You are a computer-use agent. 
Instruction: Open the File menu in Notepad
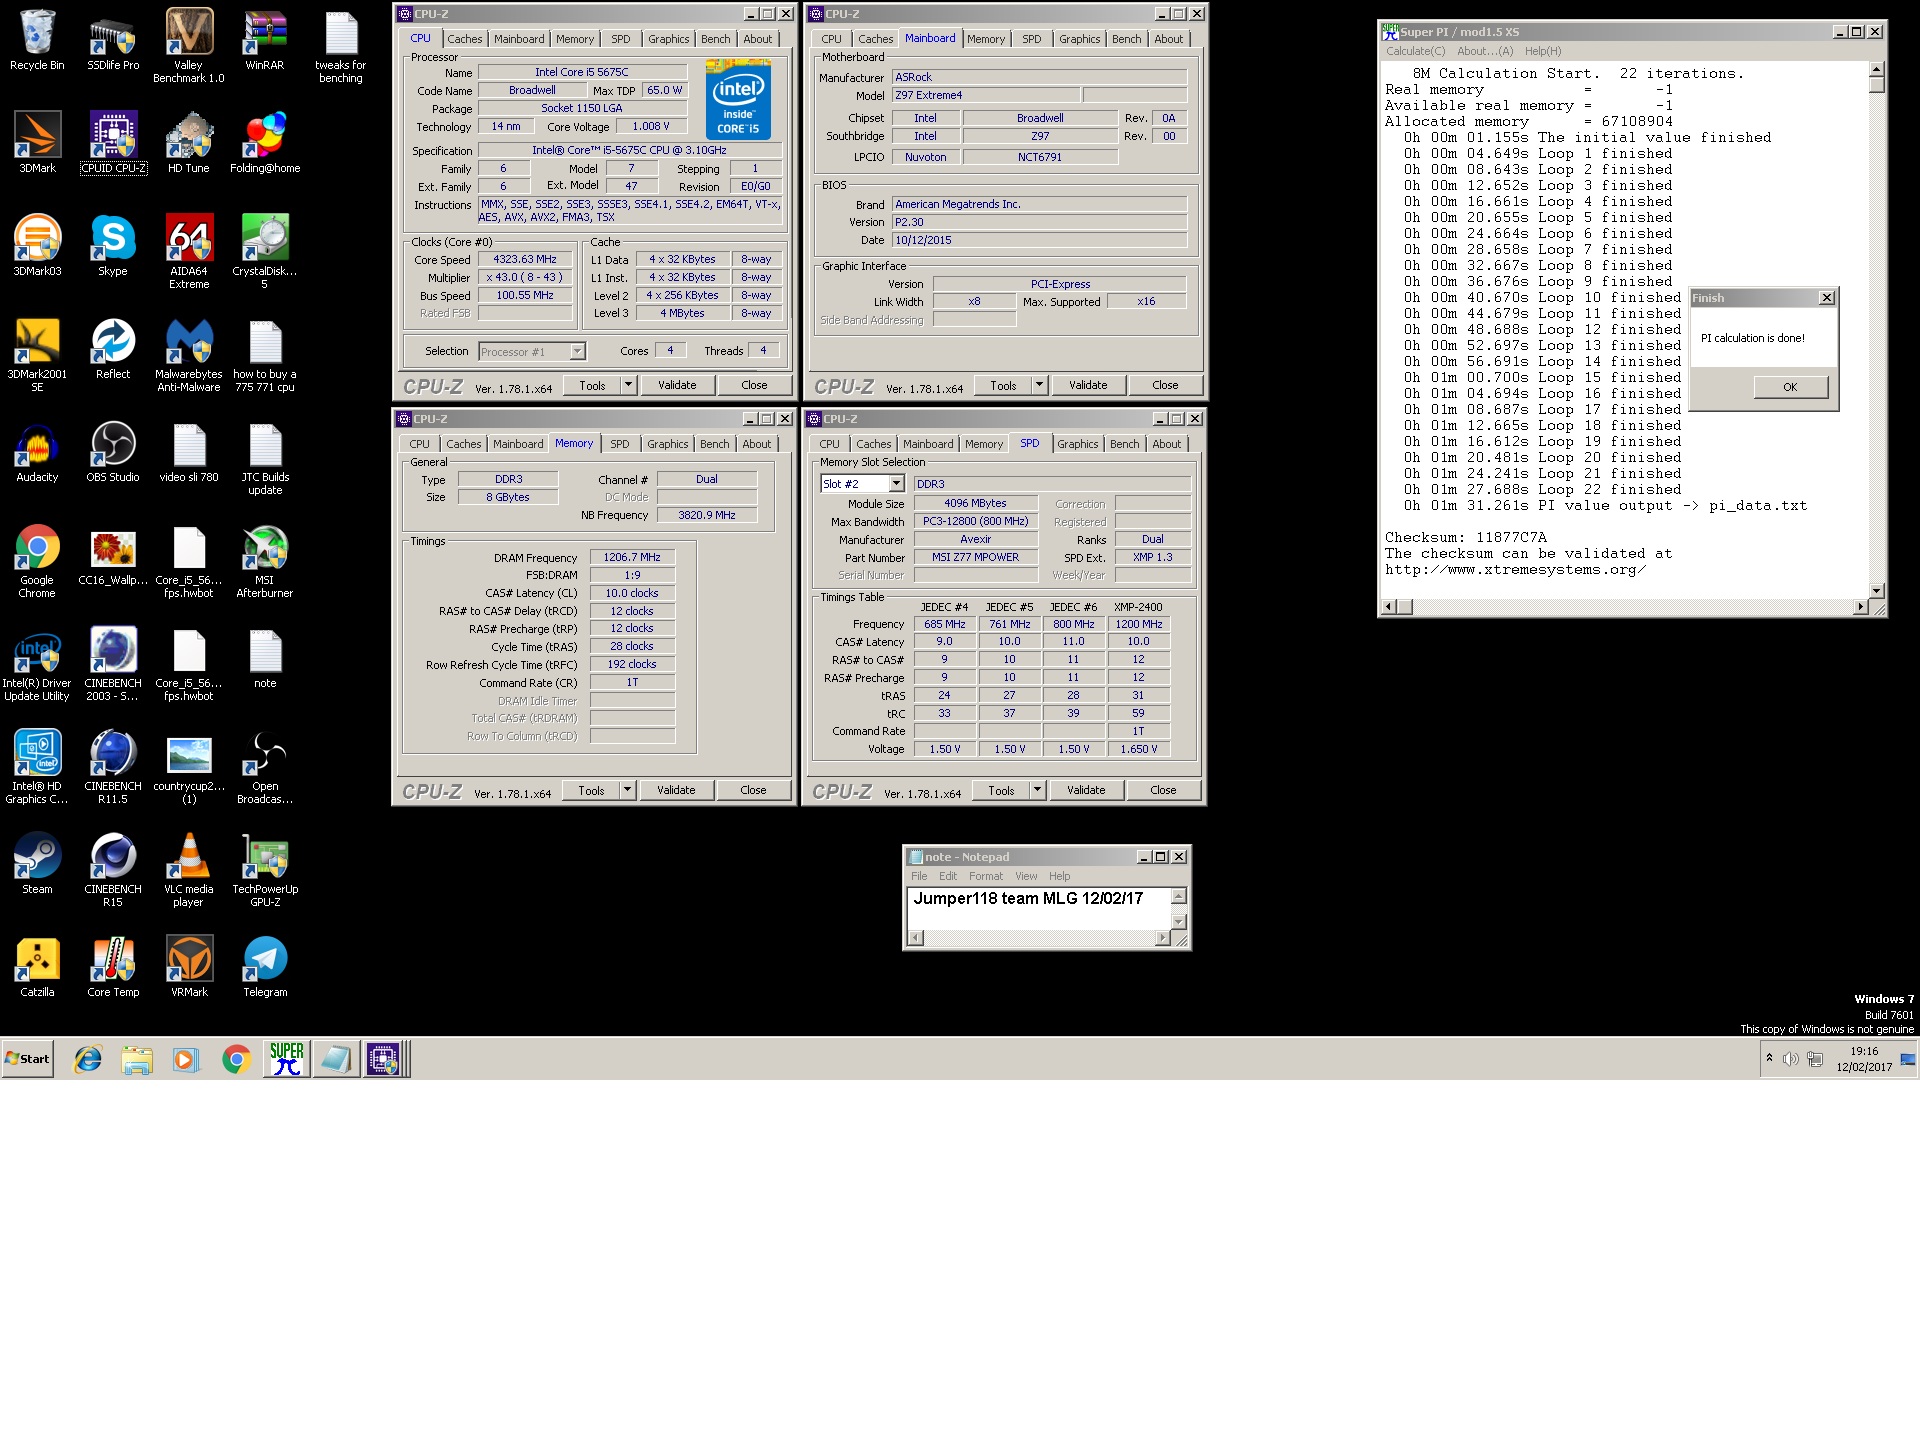pyautogui.click(x=919, y=876)
